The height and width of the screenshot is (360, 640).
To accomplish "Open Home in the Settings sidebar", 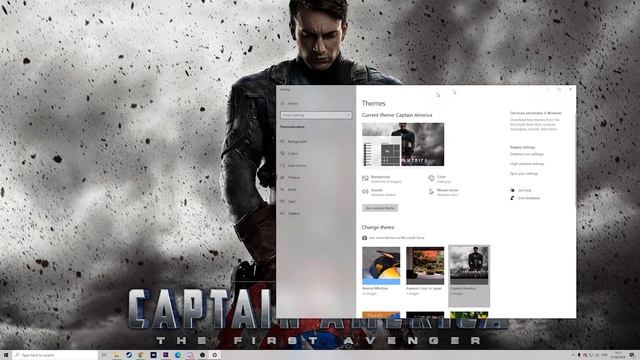I will click(x=290, y=104).
